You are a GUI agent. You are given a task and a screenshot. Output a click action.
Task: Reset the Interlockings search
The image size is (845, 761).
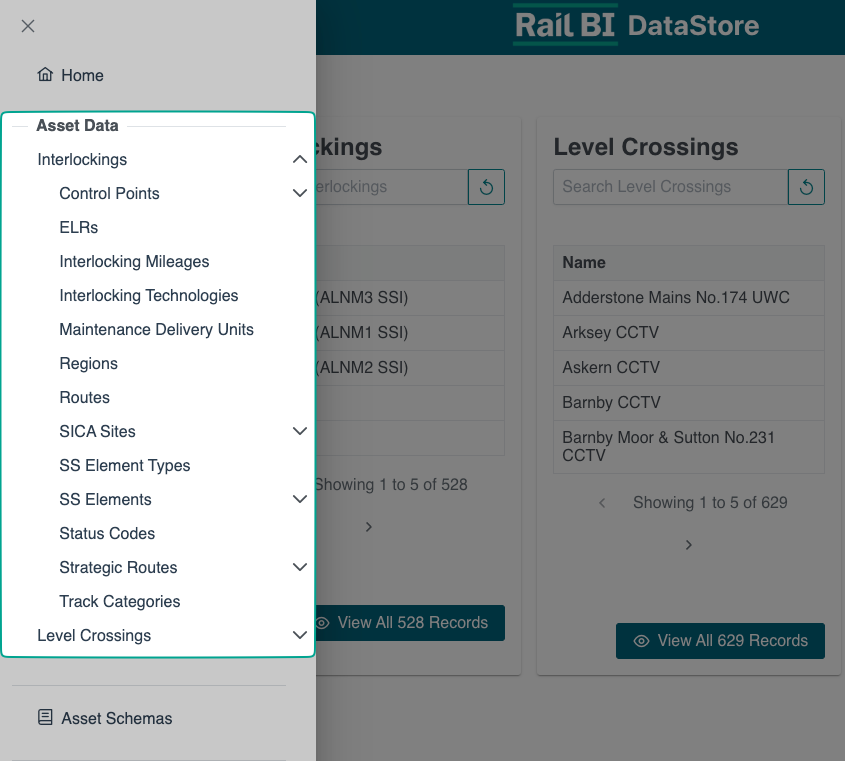pos(486,187)
